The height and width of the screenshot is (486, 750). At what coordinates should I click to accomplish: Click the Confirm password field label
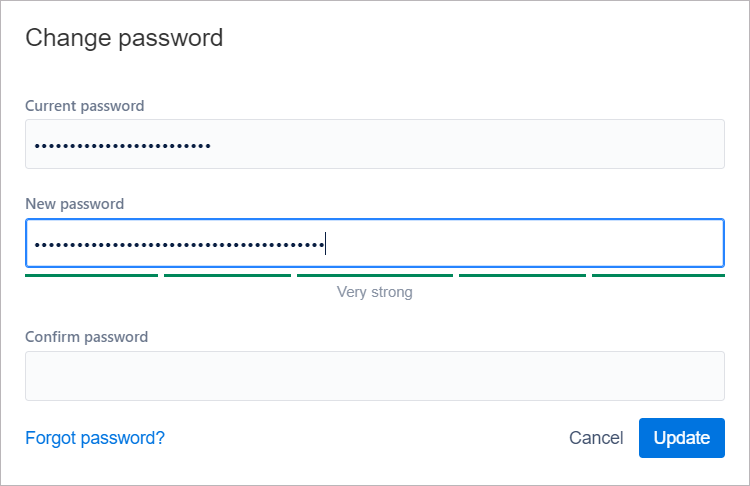[x=87, y=337]
